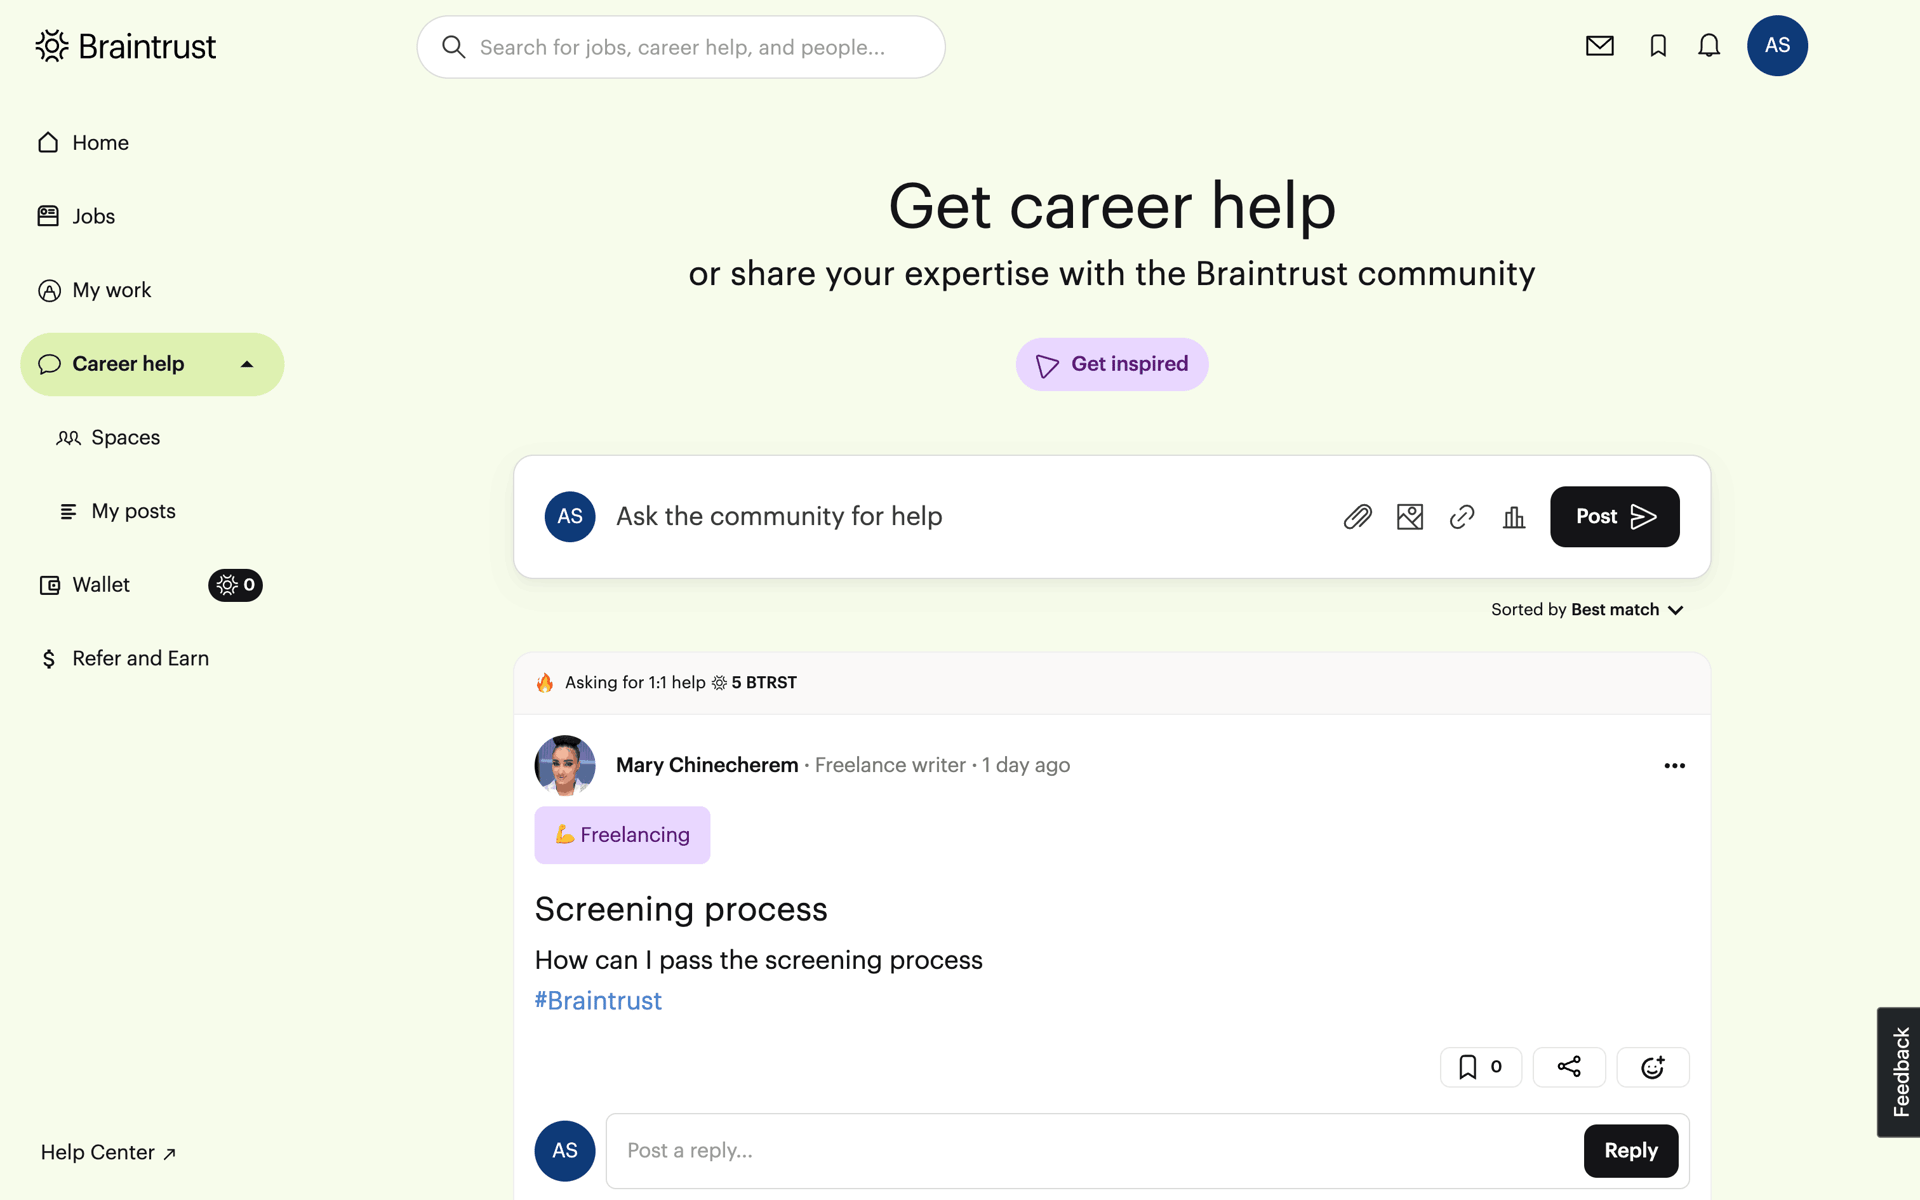Screen dimensions: 1920x1200
Task: Open the #Braintrust hashtag link
Action: (x=598, y=1001)
